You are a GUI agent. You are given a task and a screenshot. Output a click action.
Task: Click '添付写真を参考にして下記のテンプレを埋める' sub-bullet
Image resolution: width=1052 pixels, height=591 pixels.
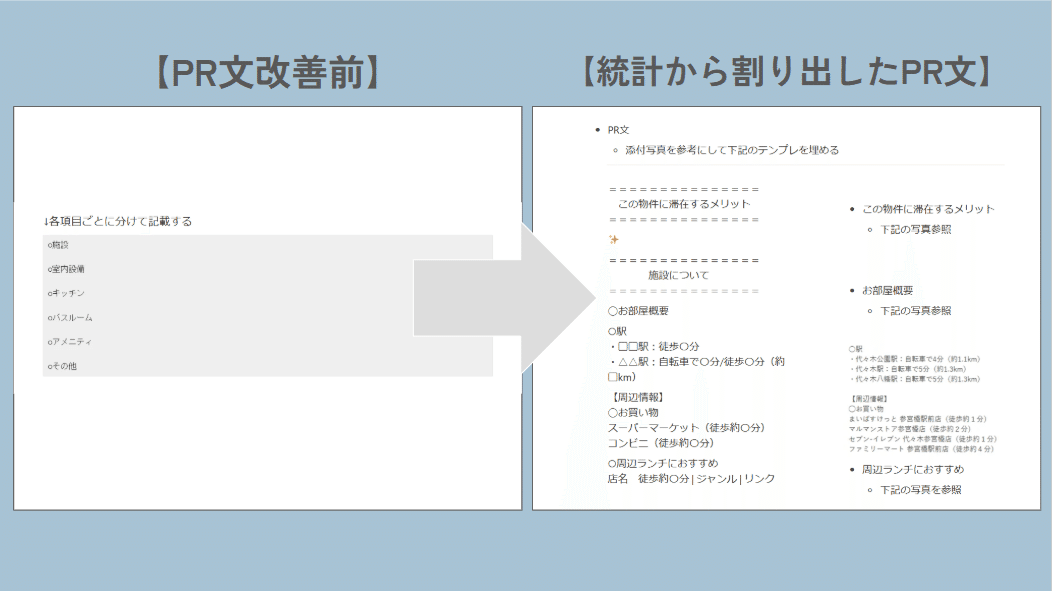[x=732, y=150]
